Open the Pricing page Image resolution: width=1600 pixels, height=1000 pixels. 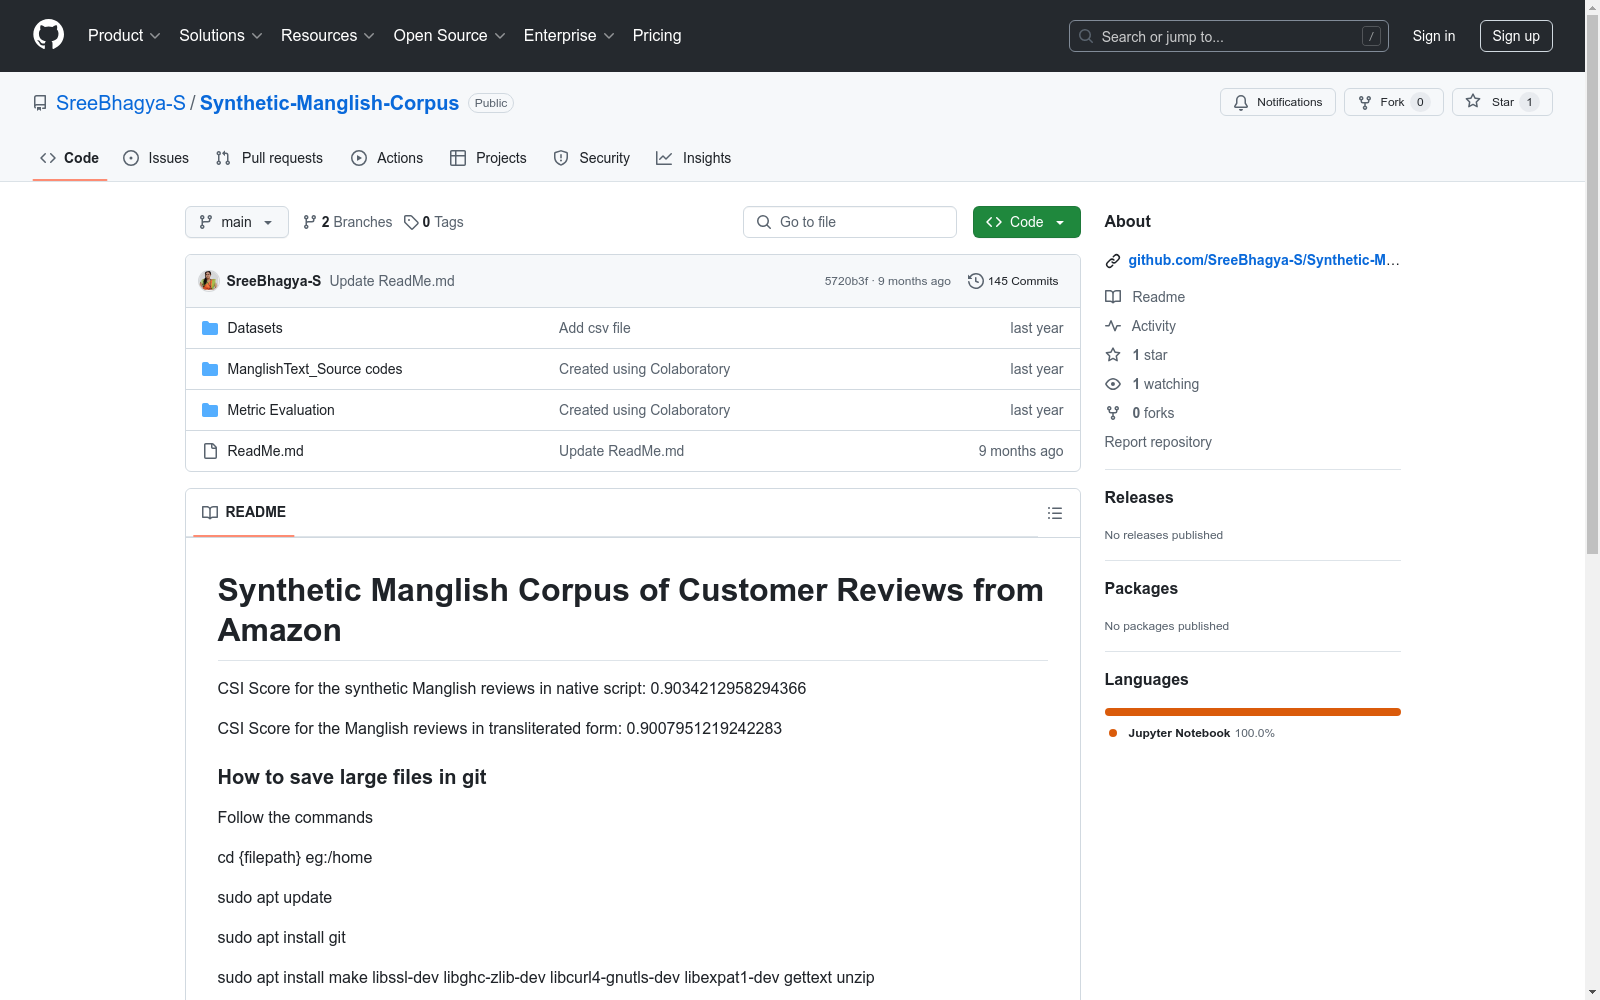[657, 35]
